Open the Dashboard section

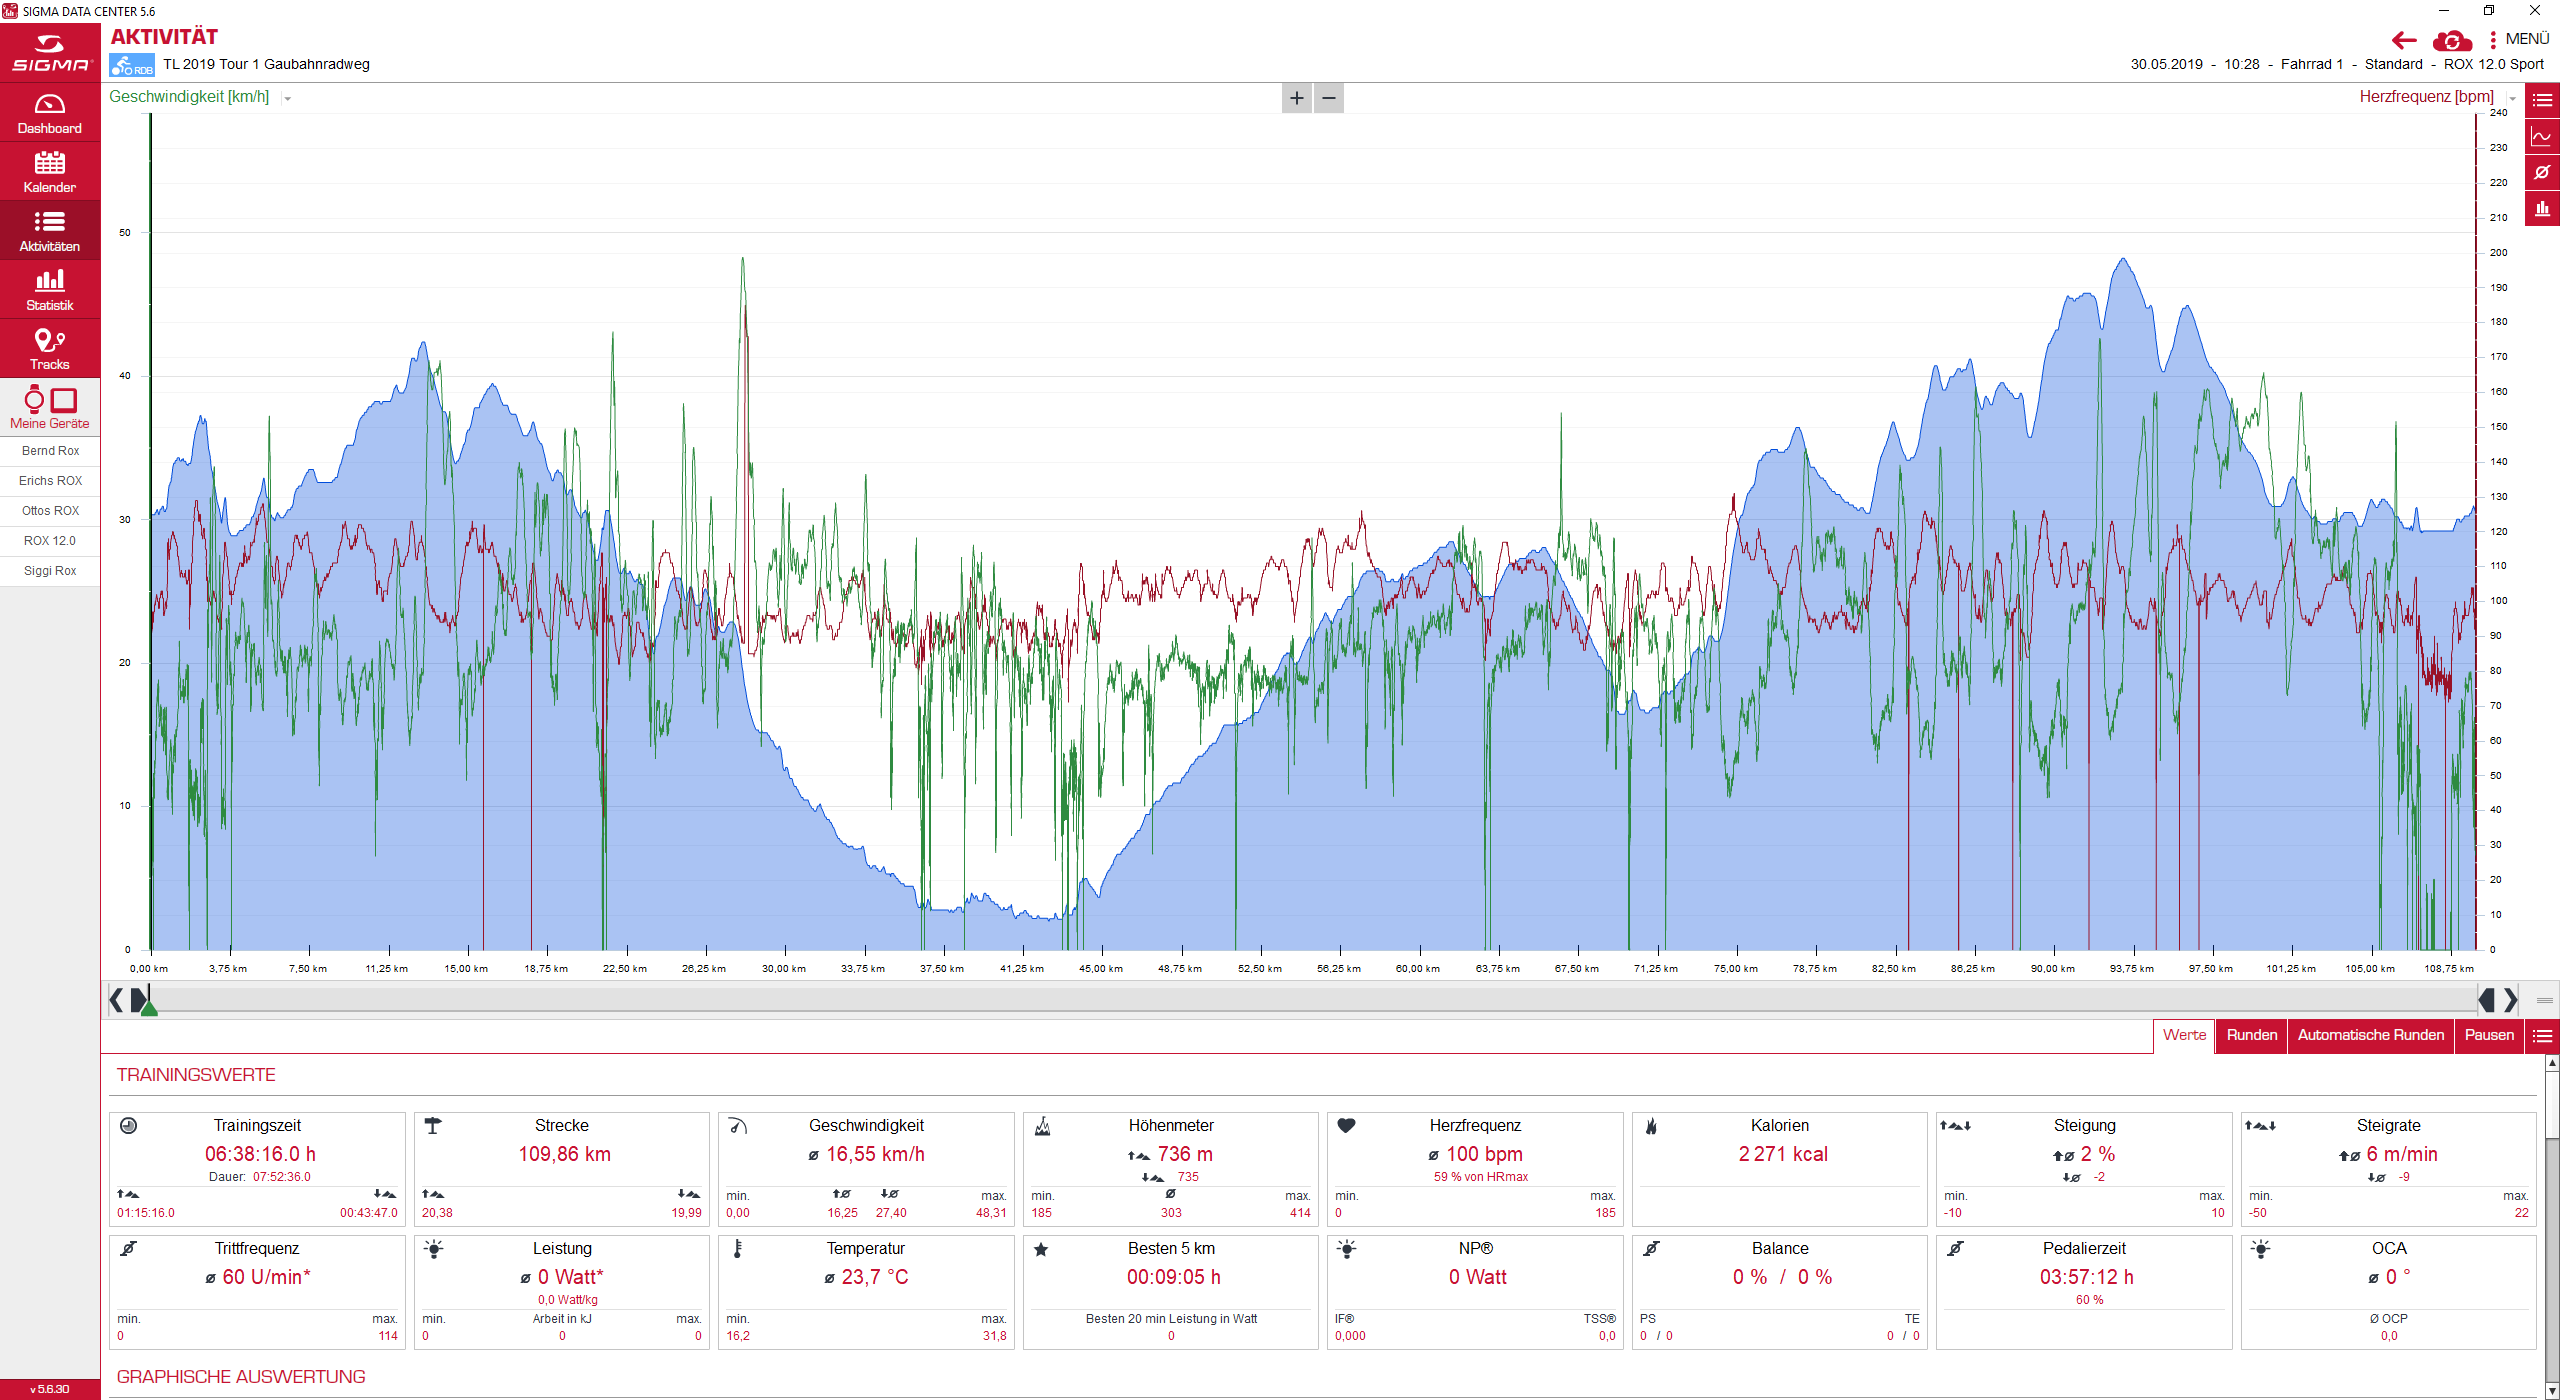pyautogui.click(x=49, y=113)
